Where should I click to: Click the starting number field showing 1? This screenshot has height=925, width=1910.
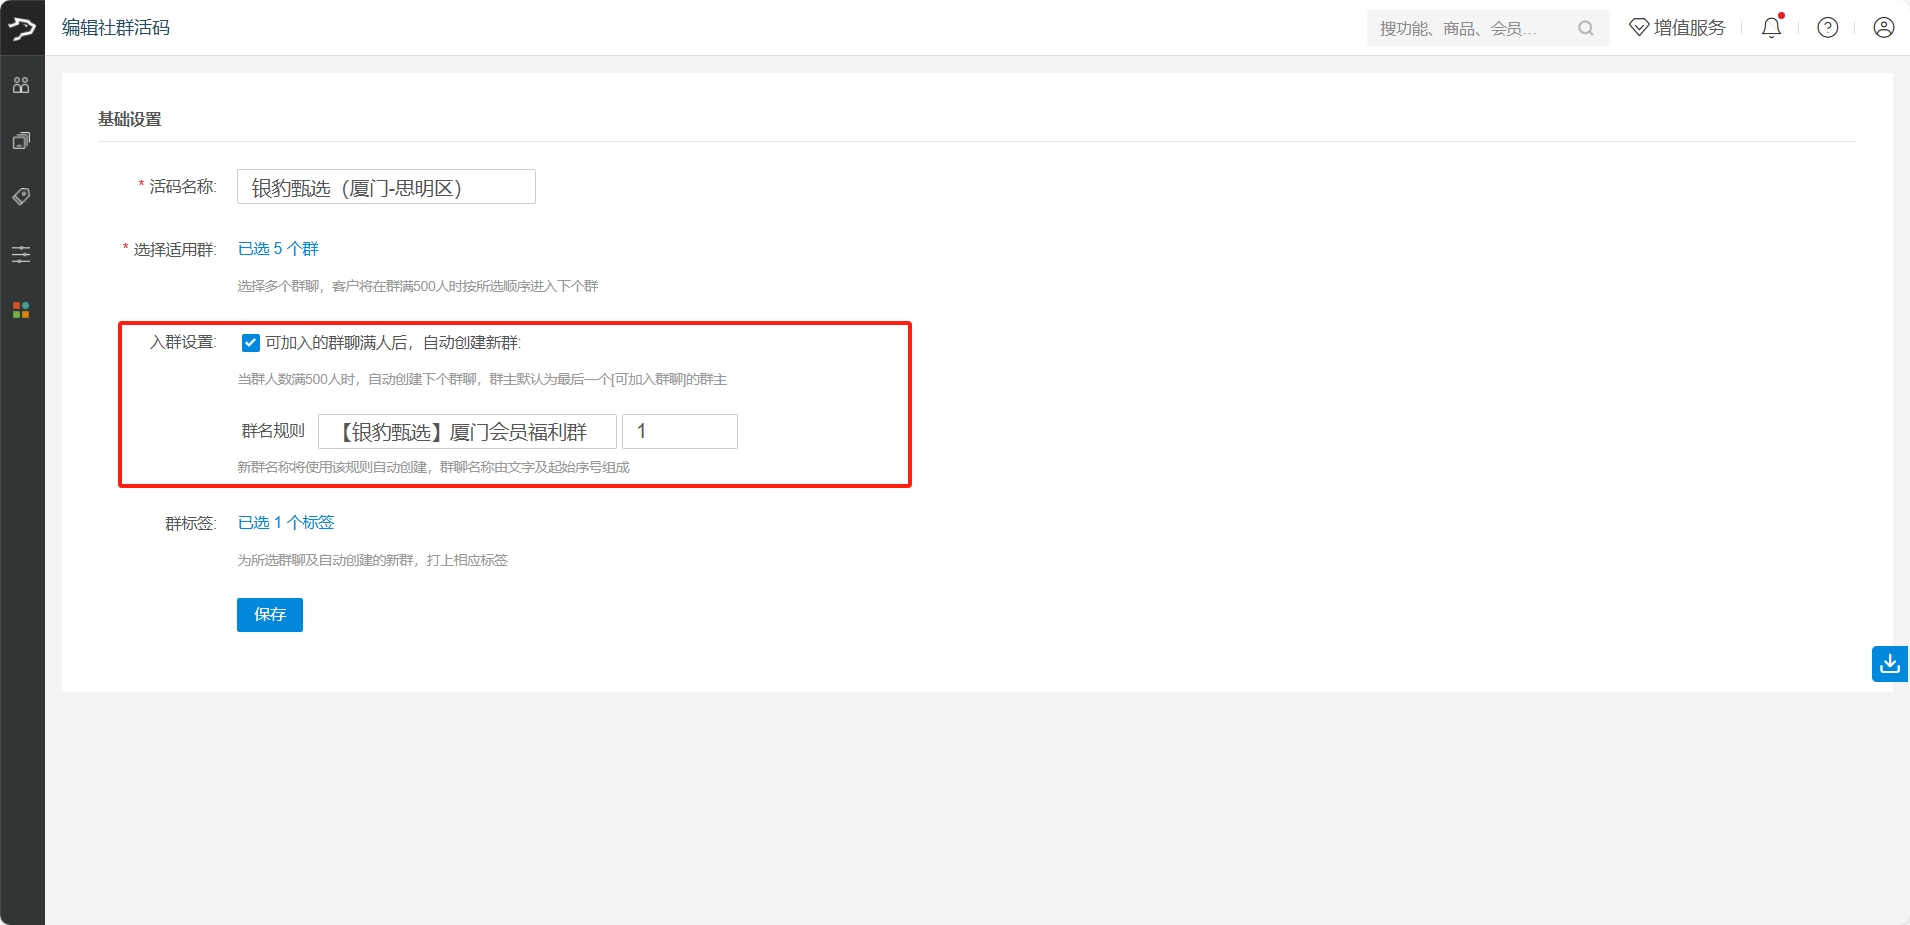coord(680,432)
